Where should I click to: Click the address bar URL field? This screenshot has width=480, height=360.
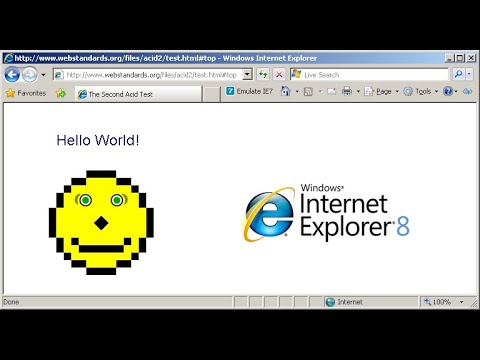[147, 75]
